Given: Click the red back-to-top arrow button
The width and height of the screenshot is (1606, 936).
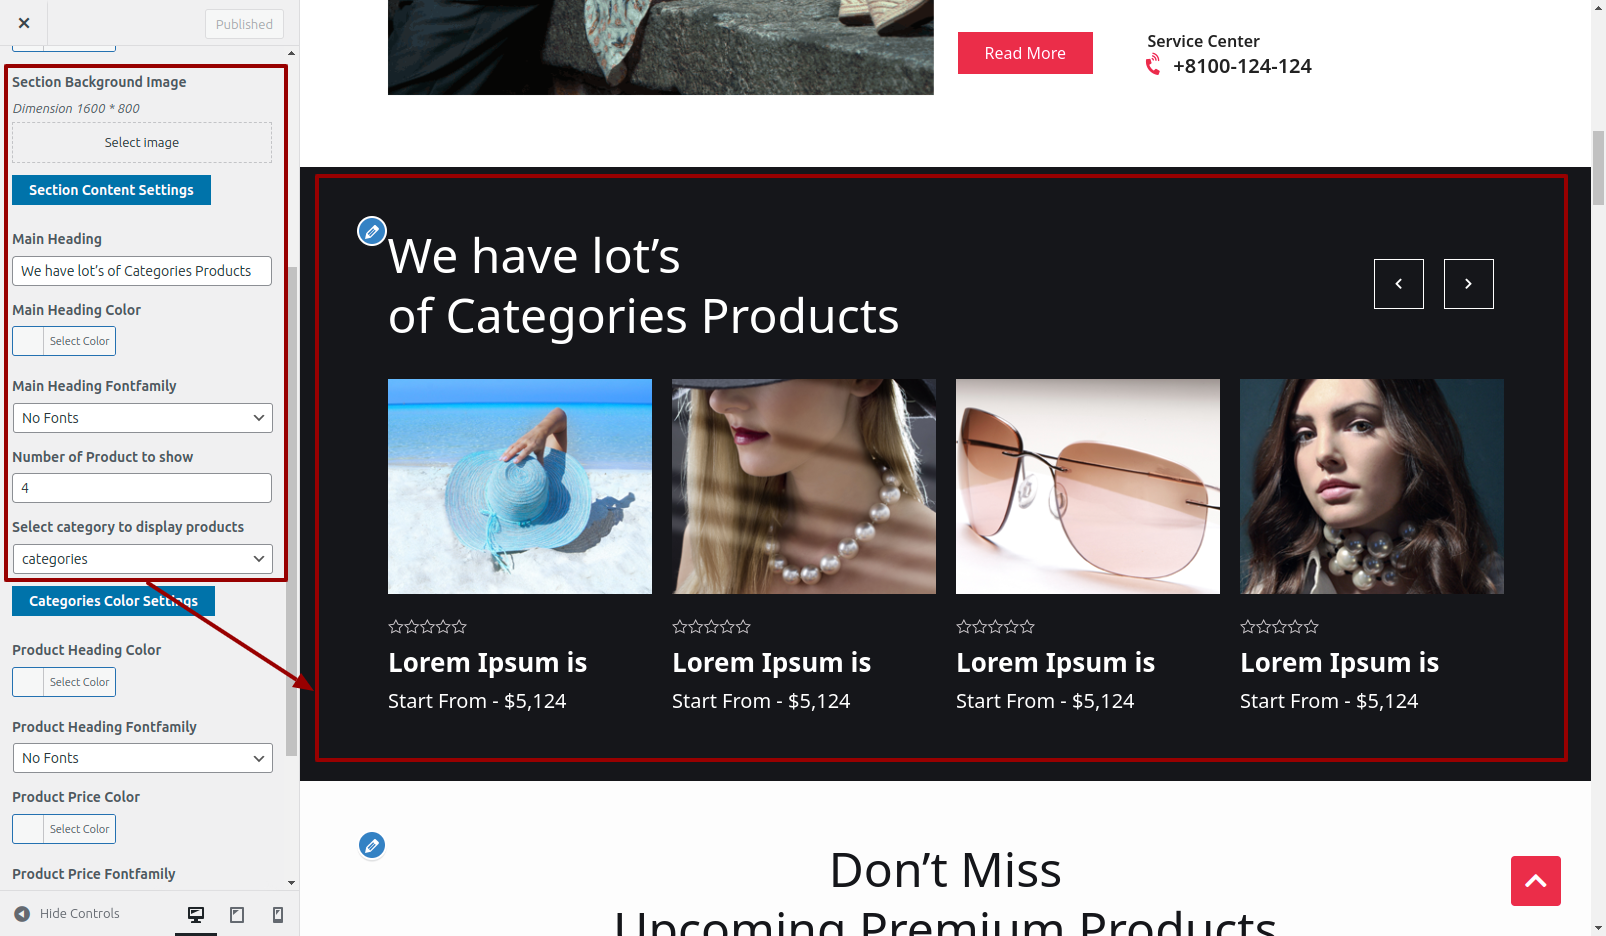Looking at the screenshot, I should tap(1536, 881).
